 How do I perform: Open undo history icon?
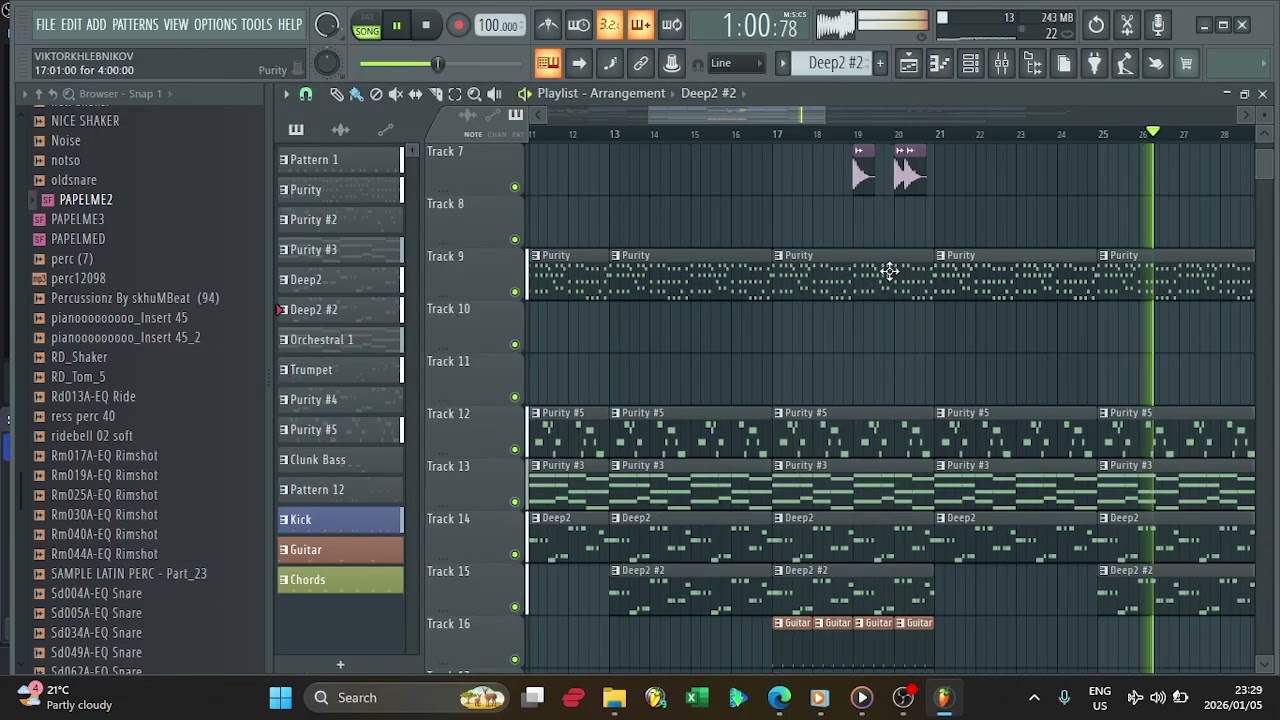1097,25
